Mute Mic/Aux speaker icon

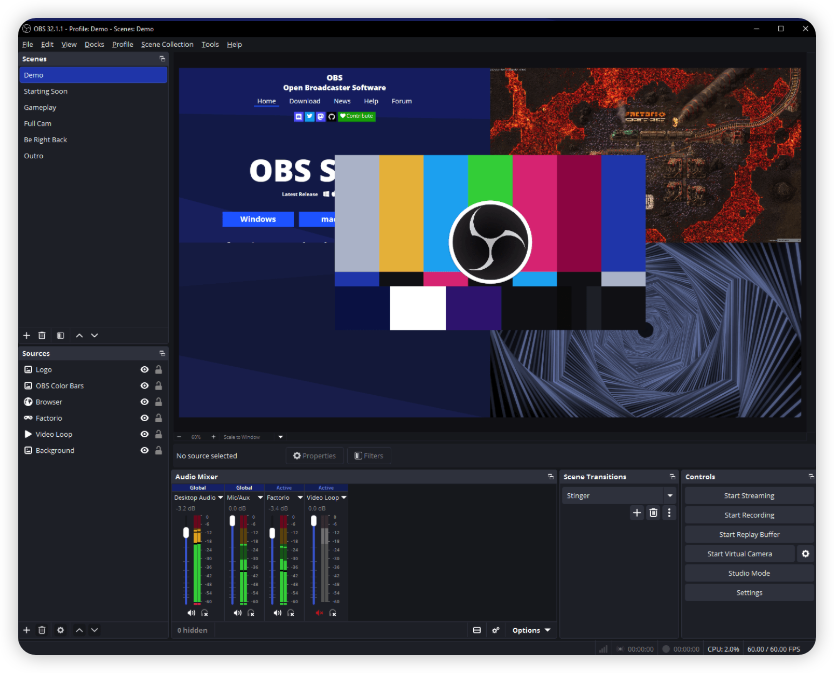[238, 613]
